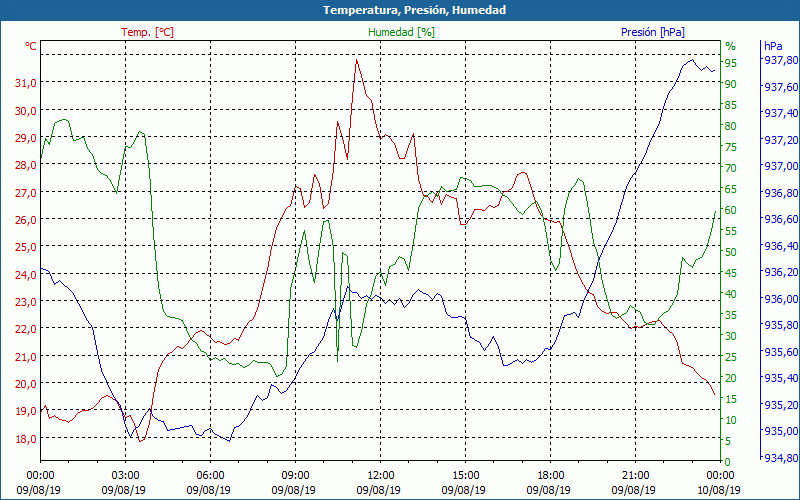Click the '26,0' temperature axis value
Viewport: 800px width, 500px height.
pos(26,219)
